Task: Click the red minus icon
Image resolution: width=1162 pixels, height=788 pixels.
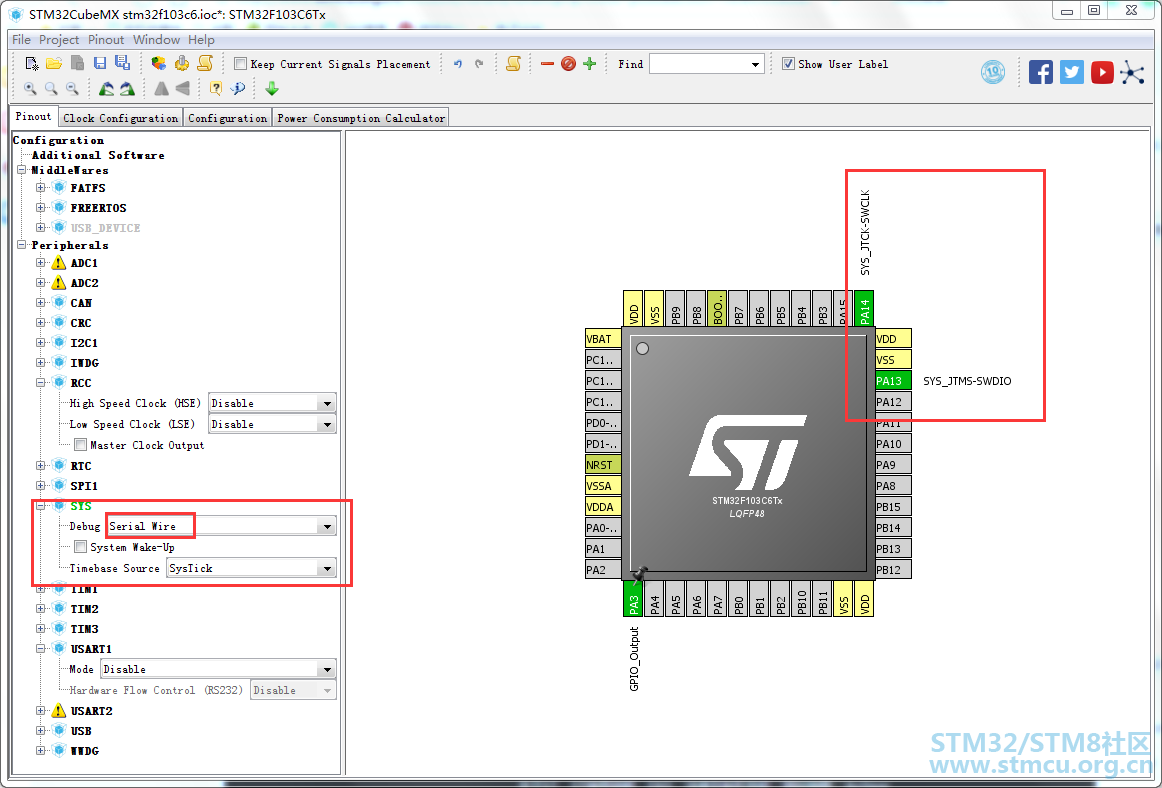Action: [548, 64]
